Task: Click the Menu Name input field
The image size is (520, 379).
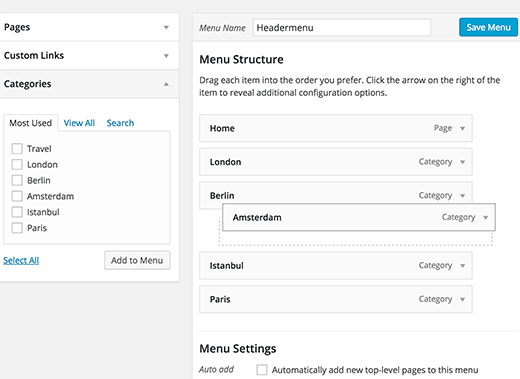Action: [x=341, y=27]
